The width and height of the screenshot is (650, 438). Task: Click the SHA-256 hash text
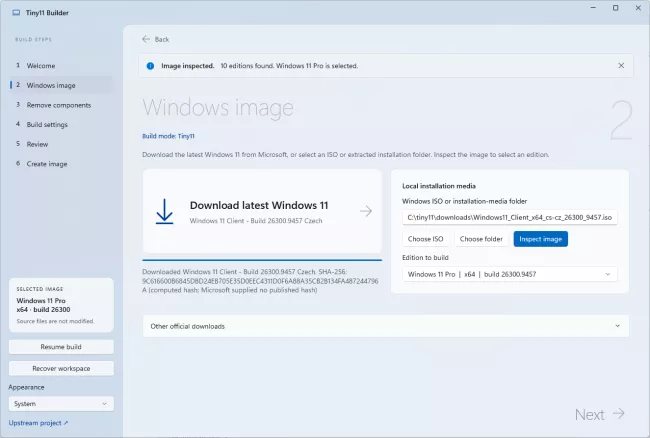[x=260, y=281]
